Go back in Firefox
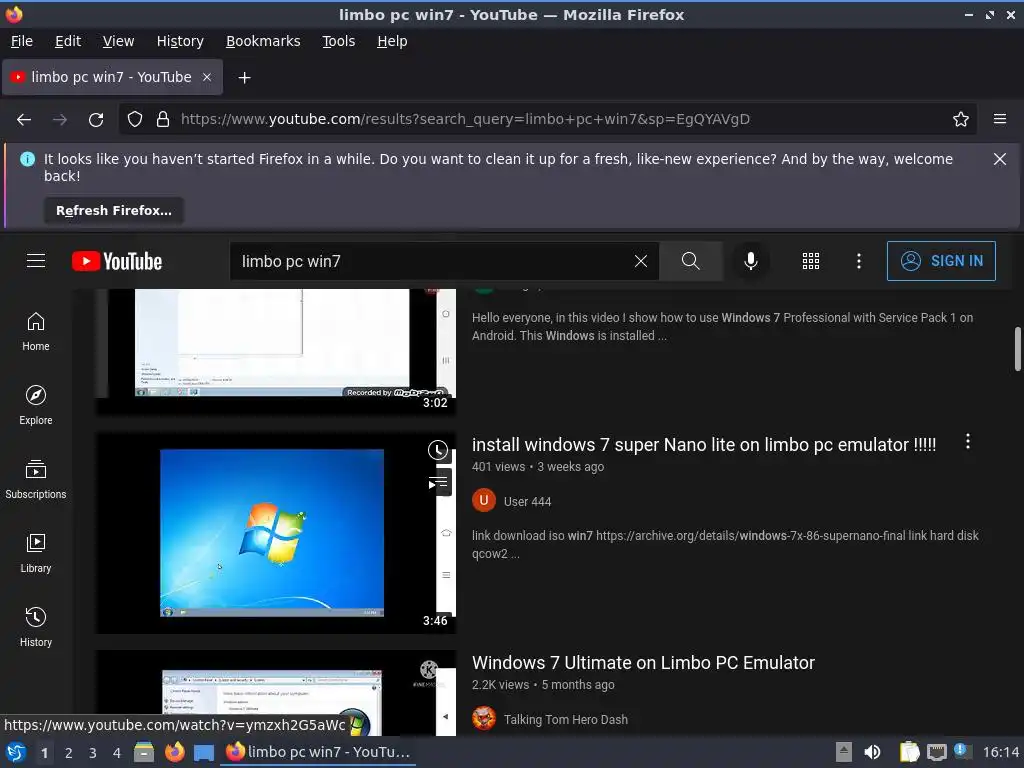Viewport: 1024px width, 768px height. [24, 120]
